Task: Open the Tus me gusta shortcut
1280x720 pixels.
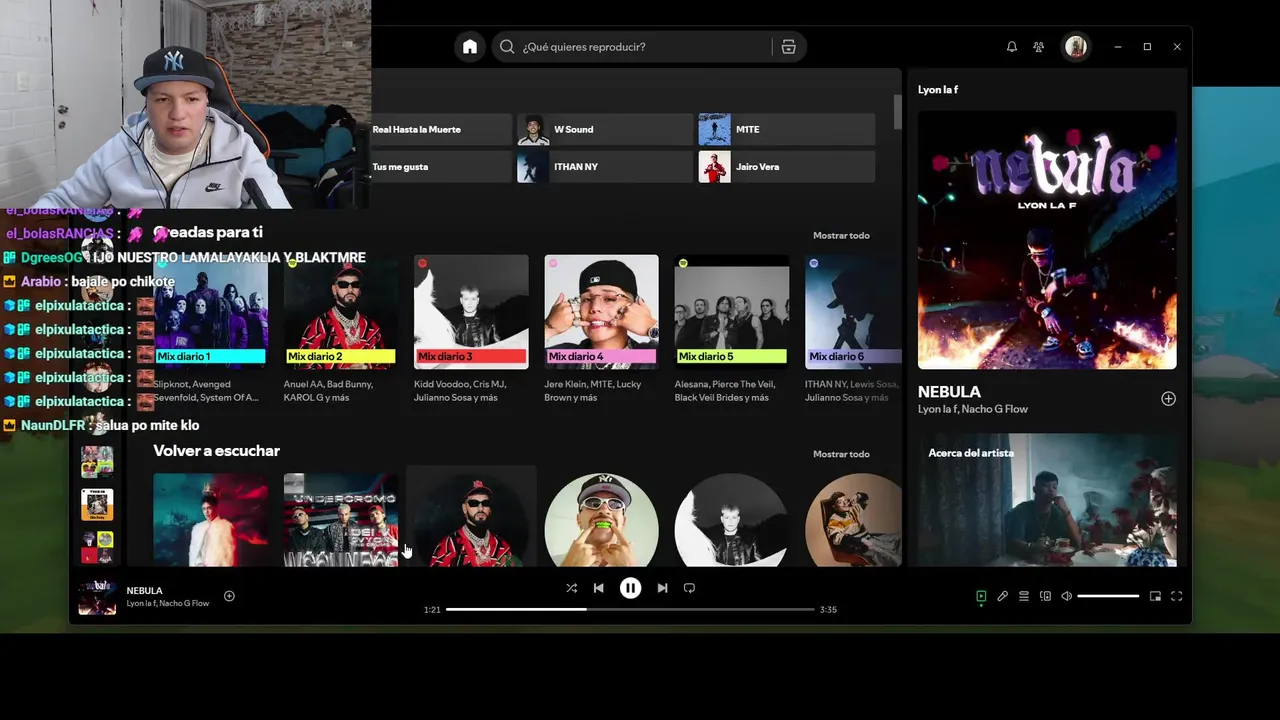Action: (x=440, y=166)
